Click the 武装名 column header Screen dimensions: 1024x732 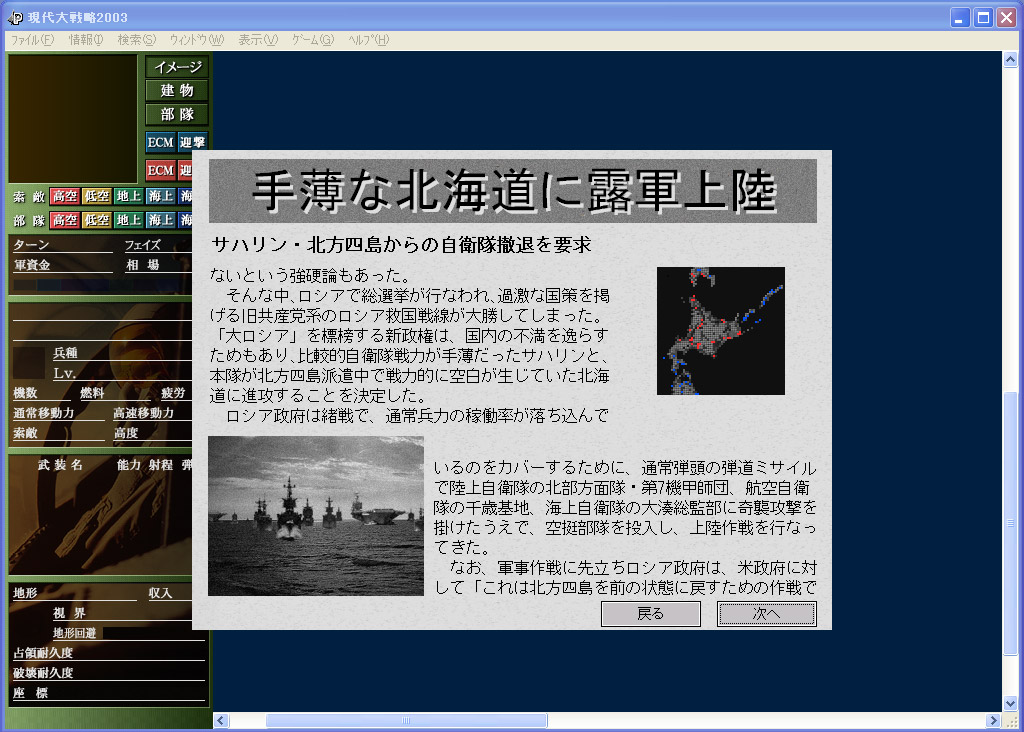[60, 465]
